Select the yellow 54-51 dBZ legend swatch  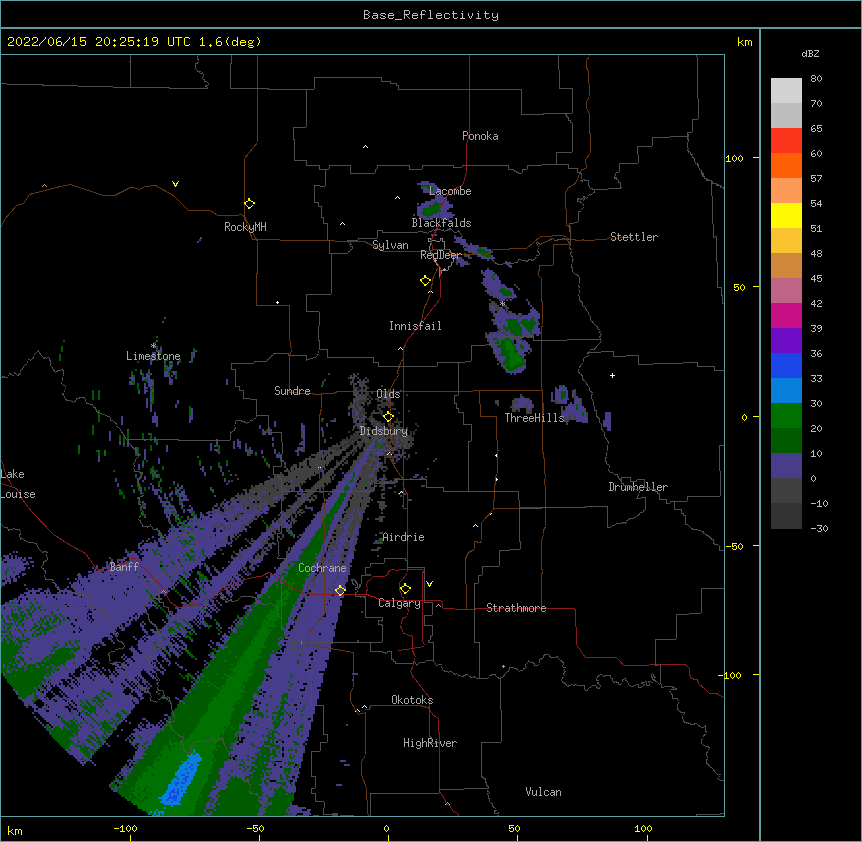786,215
